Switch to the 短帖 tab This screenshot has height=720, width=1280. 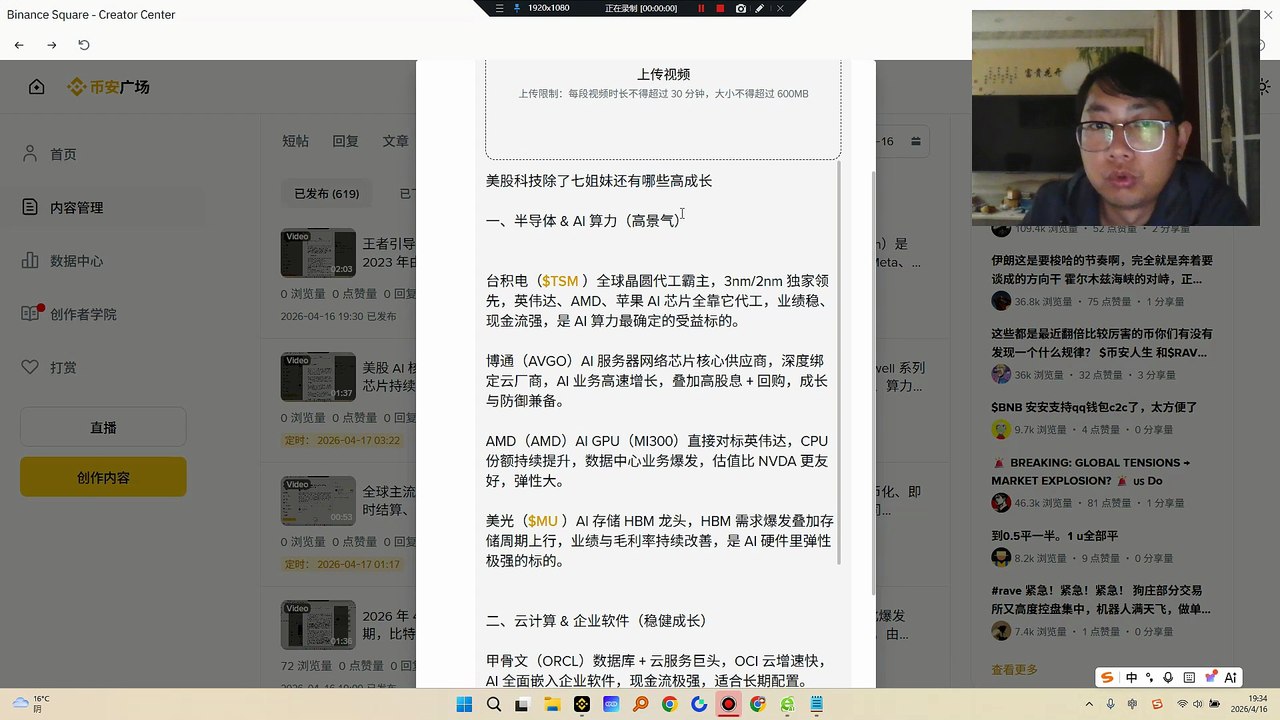pyautogui.click(x=295, y=141)
